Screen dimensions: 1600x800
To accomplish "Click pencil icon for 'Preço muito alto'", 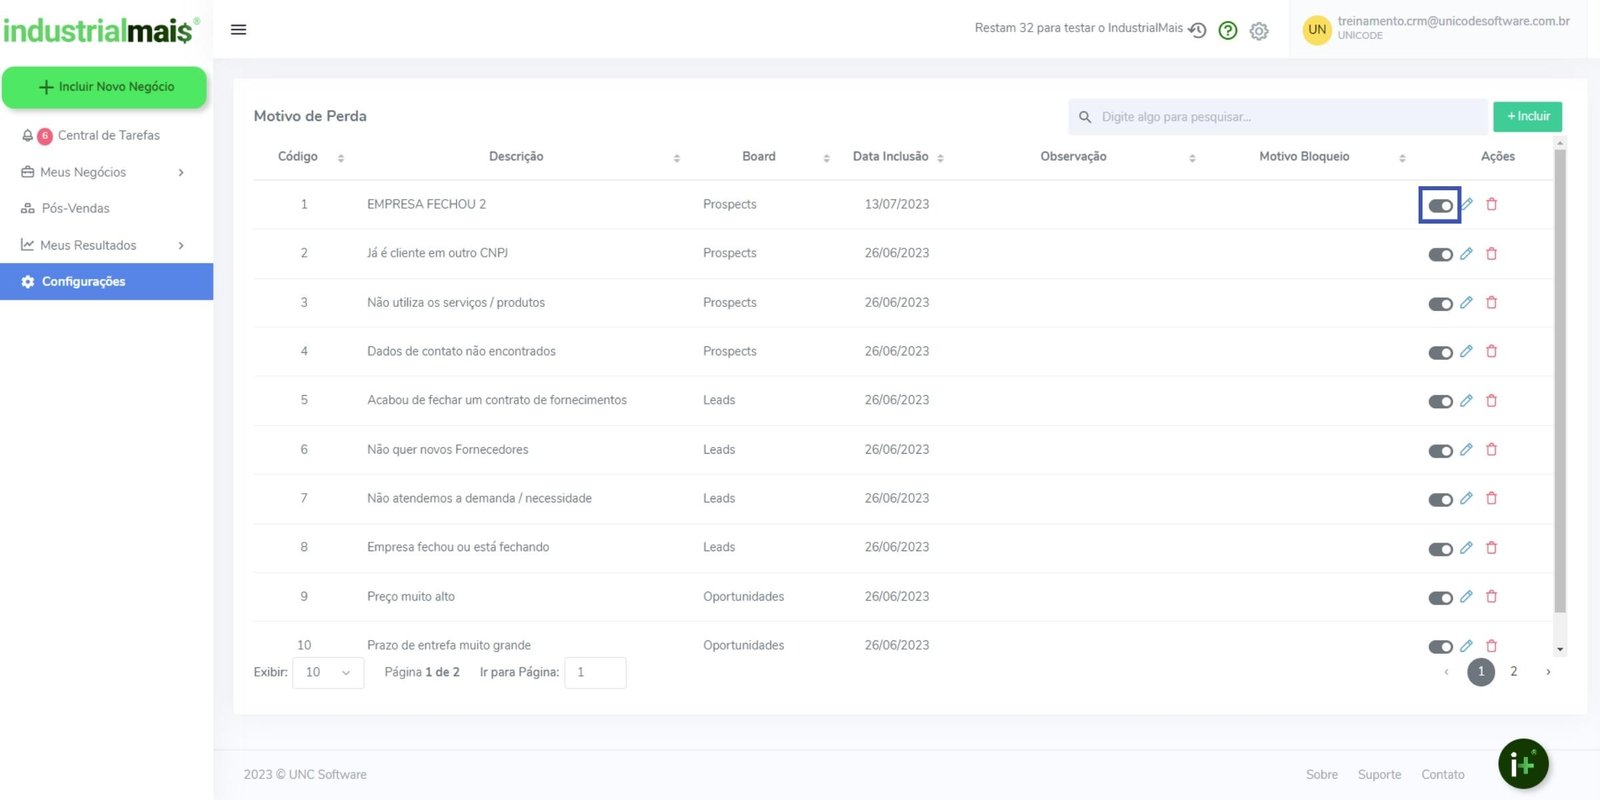I will pyautogui.click(x=1466, y=597).
